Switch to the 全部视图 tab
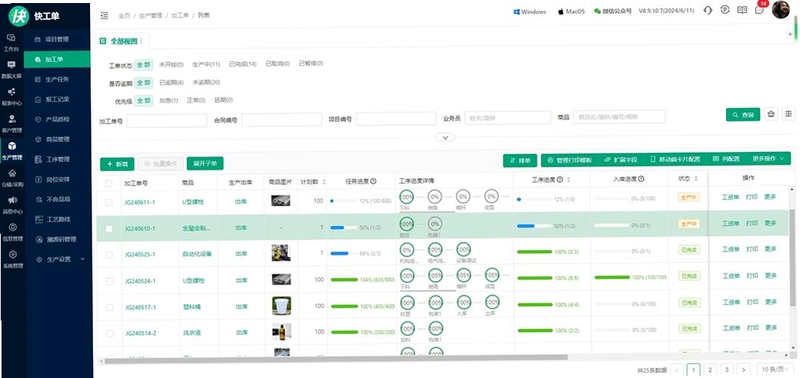 tap(120, 41)
